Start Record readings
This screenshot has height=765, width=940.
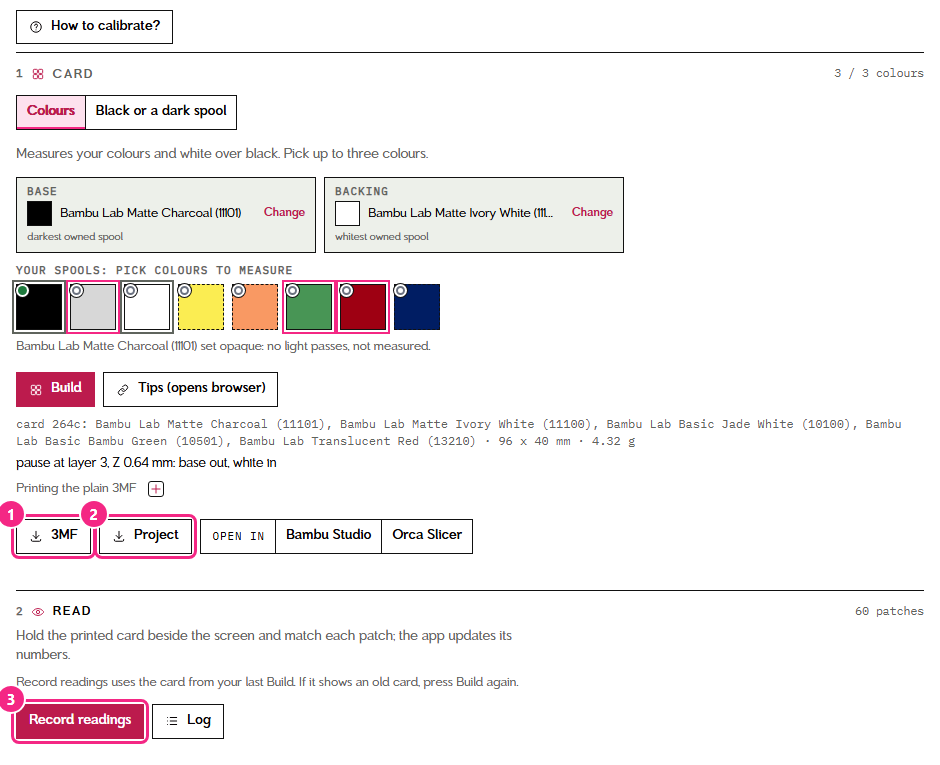[x=80, y=721]
